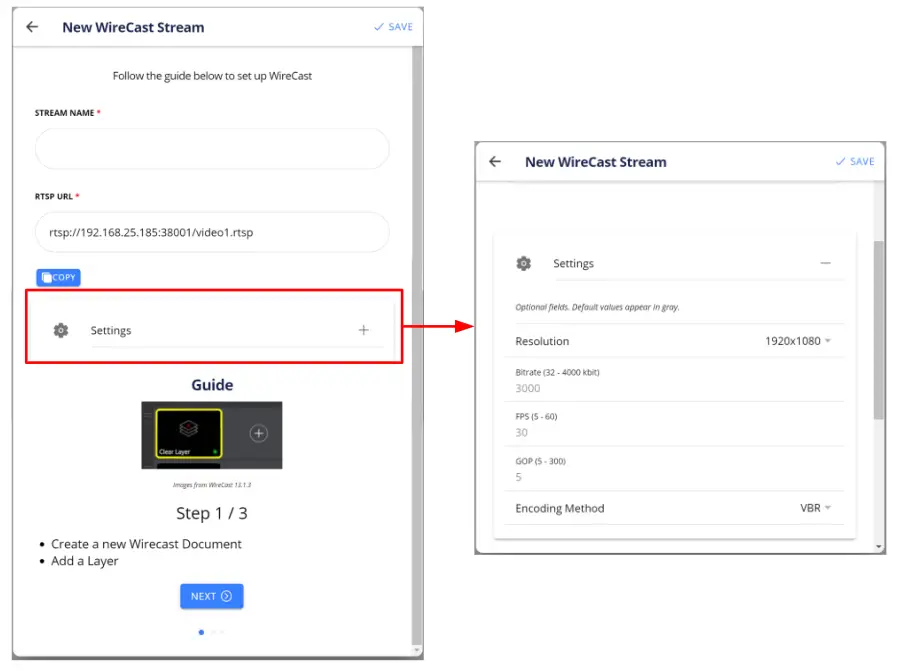Click the 'Guide' heading
The image size is (911, 671).
(212, 385)
